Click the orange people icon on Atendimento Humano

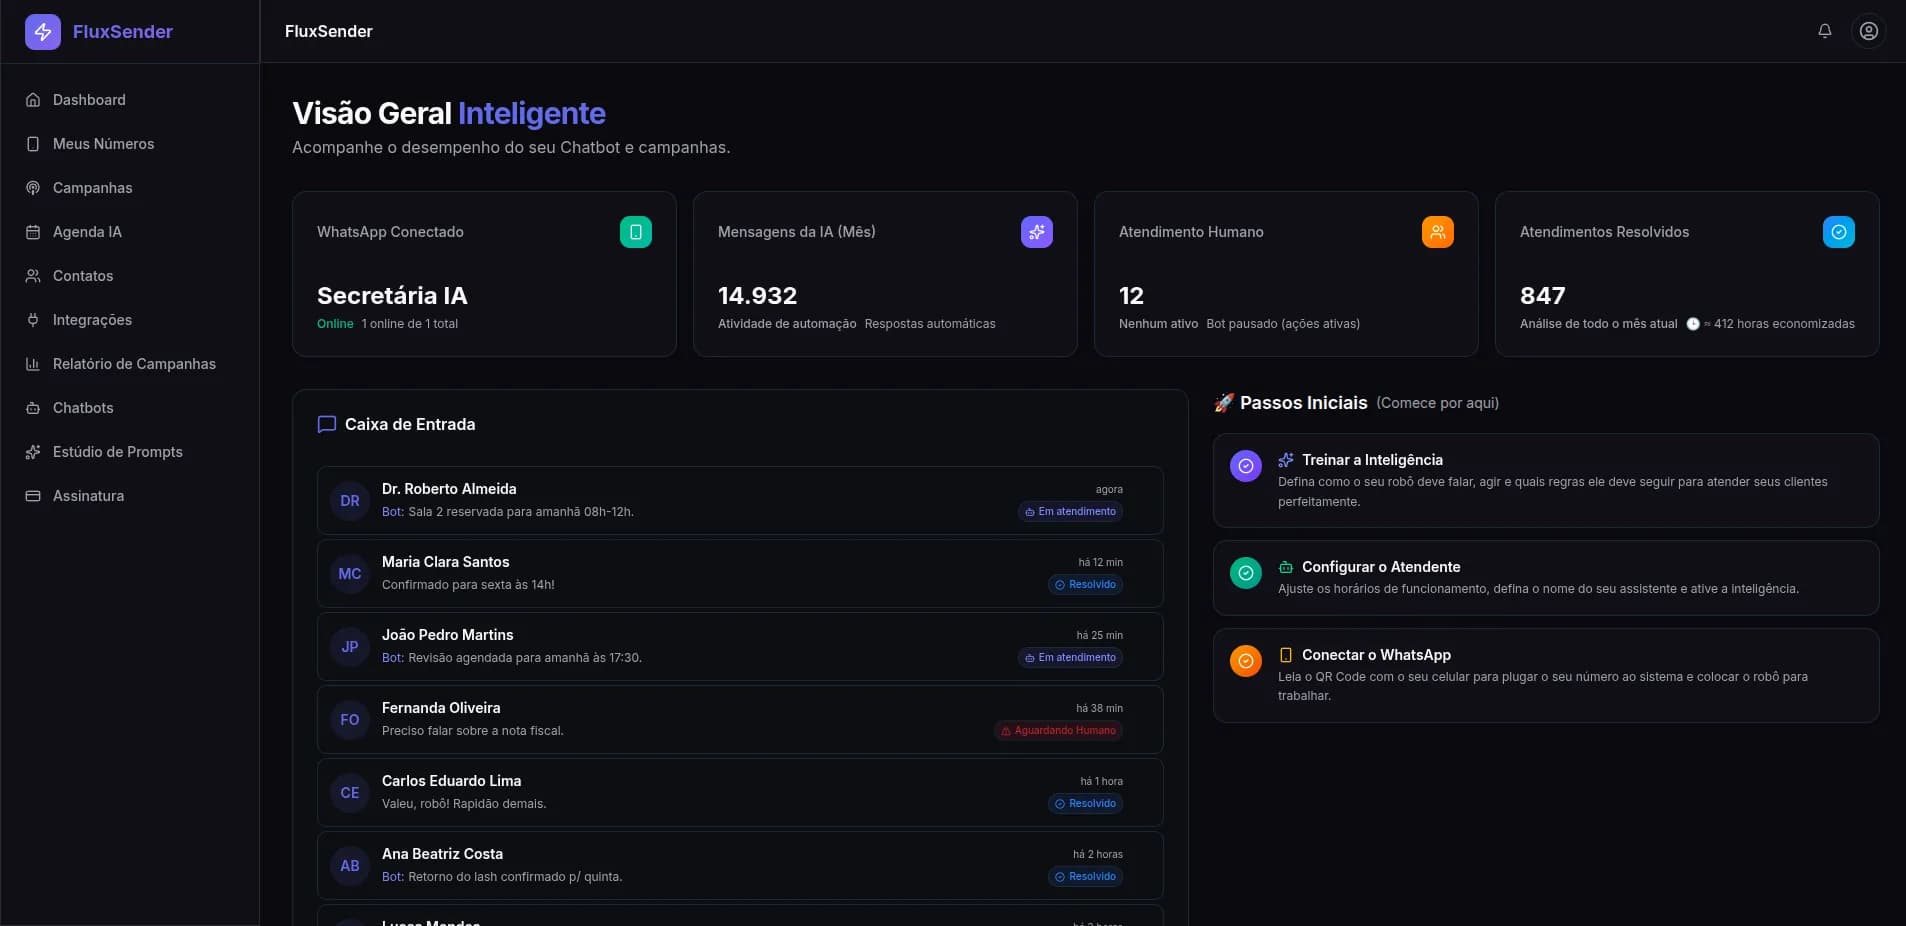(1439, 232)
